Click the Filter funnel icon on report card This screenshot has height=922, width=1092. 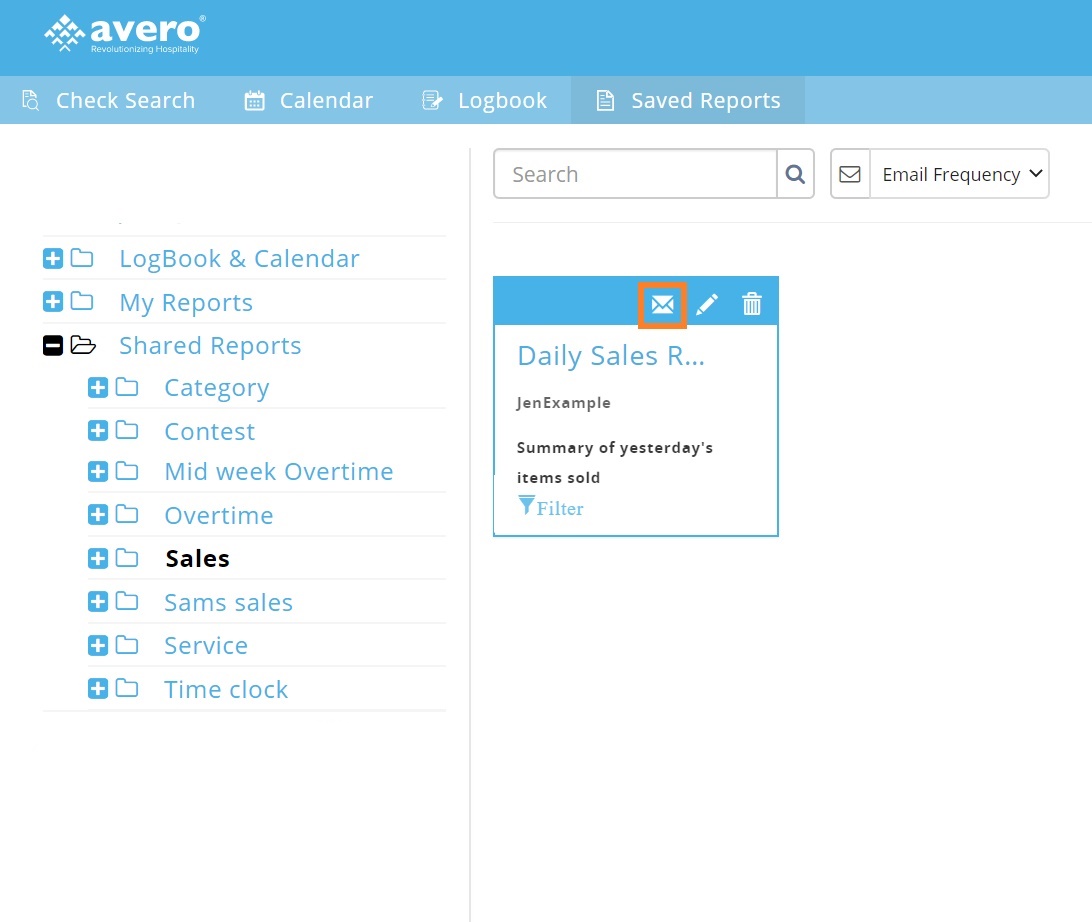tap(527, 506)
